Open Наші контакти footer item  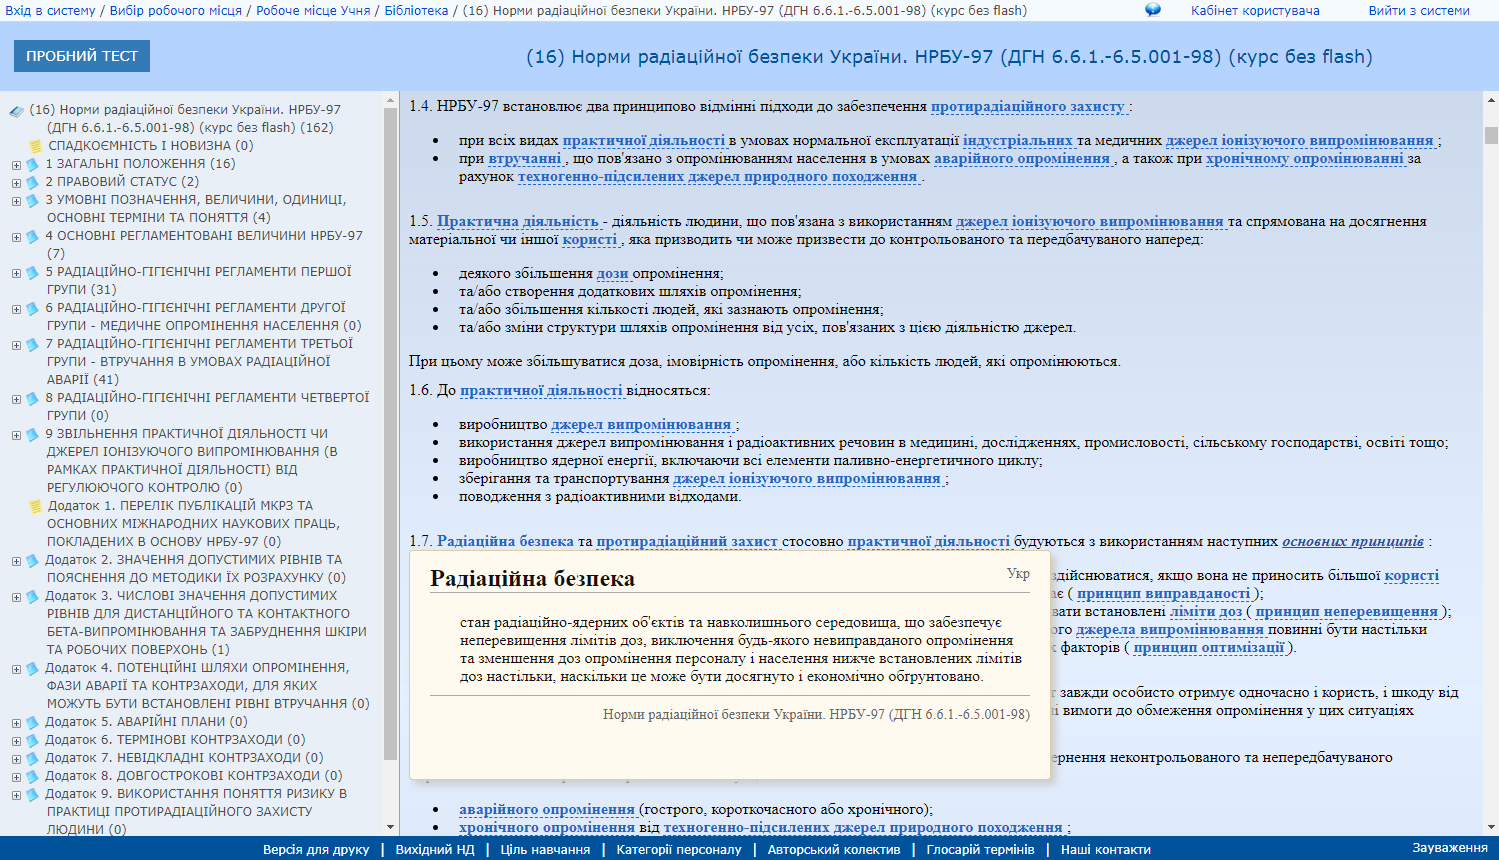1106,849
